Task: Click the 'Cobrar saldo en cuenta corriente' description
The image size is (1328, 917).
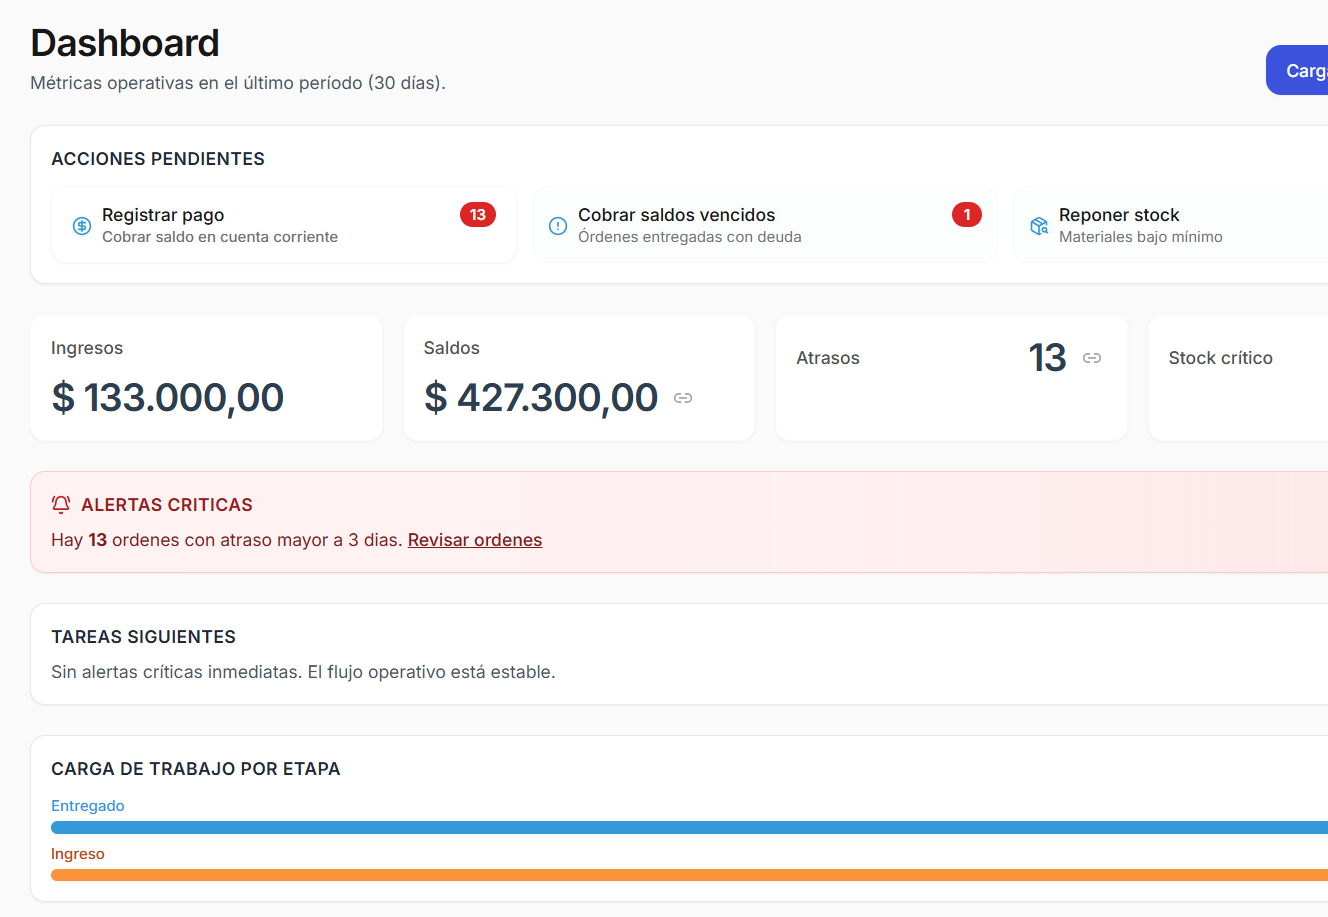Action: [x=220, y=237]
